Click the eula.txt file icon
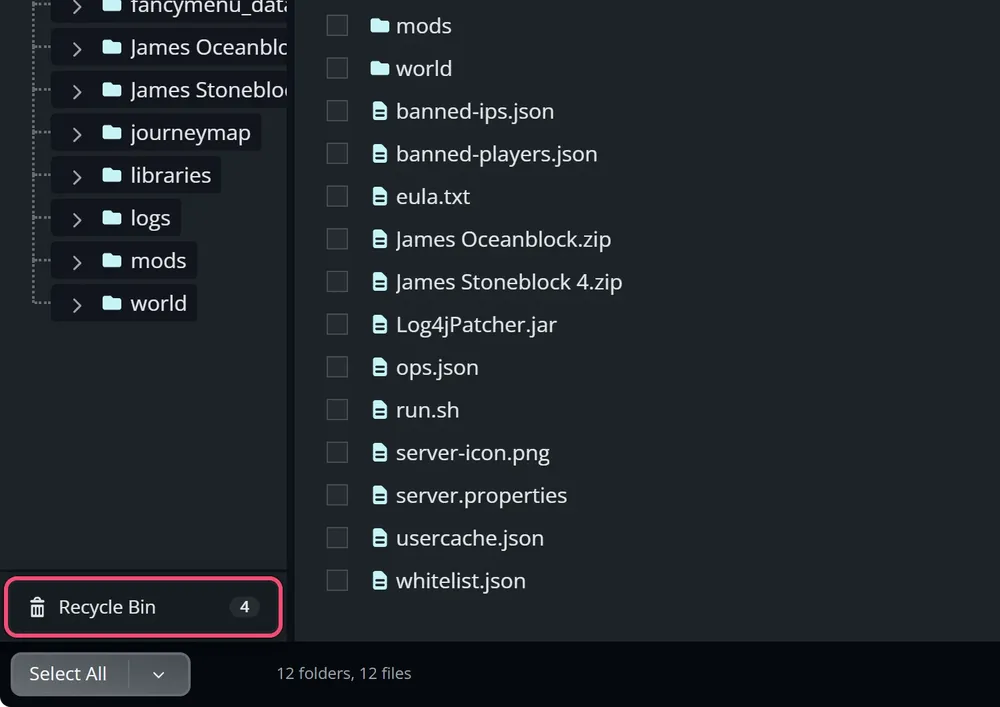The width and height of the screenshot is (1000, 707). (379, 196)
